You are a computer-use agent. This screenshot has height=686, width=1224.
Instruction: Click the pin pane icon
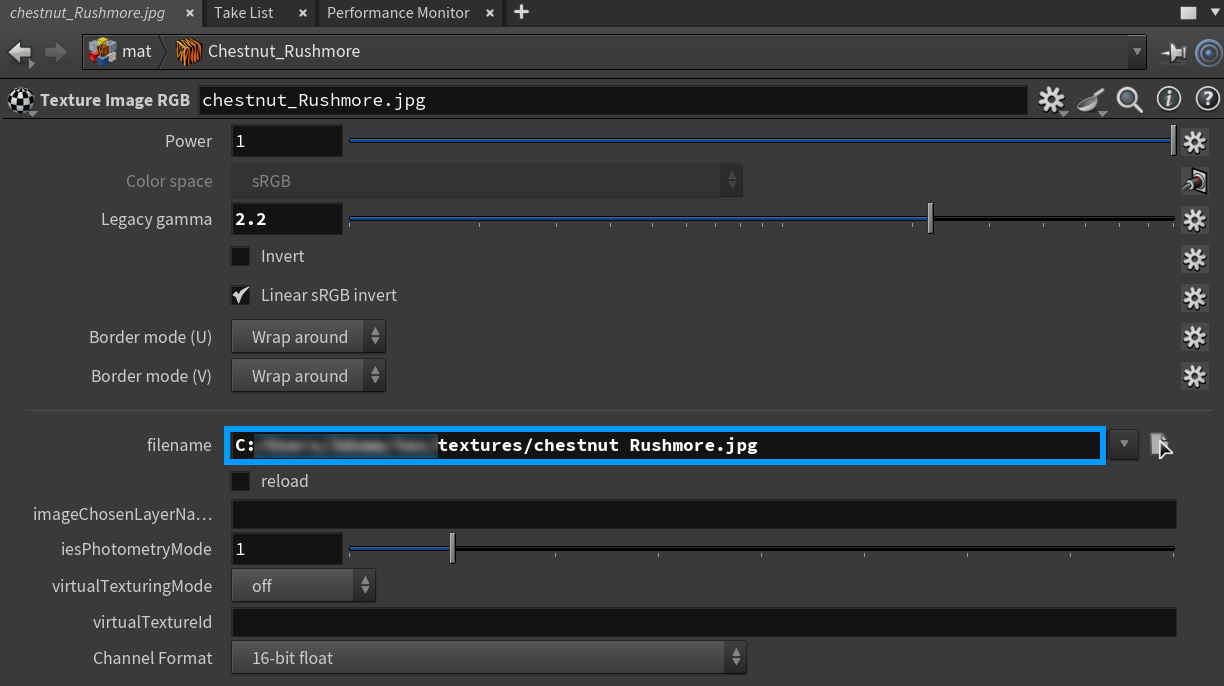[1173, 52]
